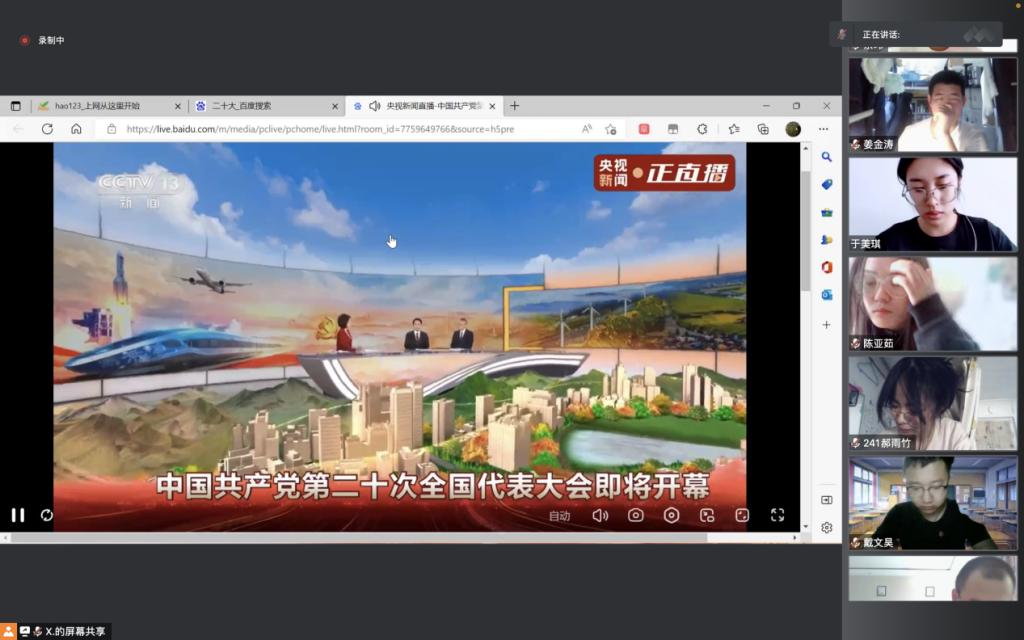Viewport: 1024px width, 640px height.
Task: Enter fullscreen mode in video player
Action: (777, 515)
